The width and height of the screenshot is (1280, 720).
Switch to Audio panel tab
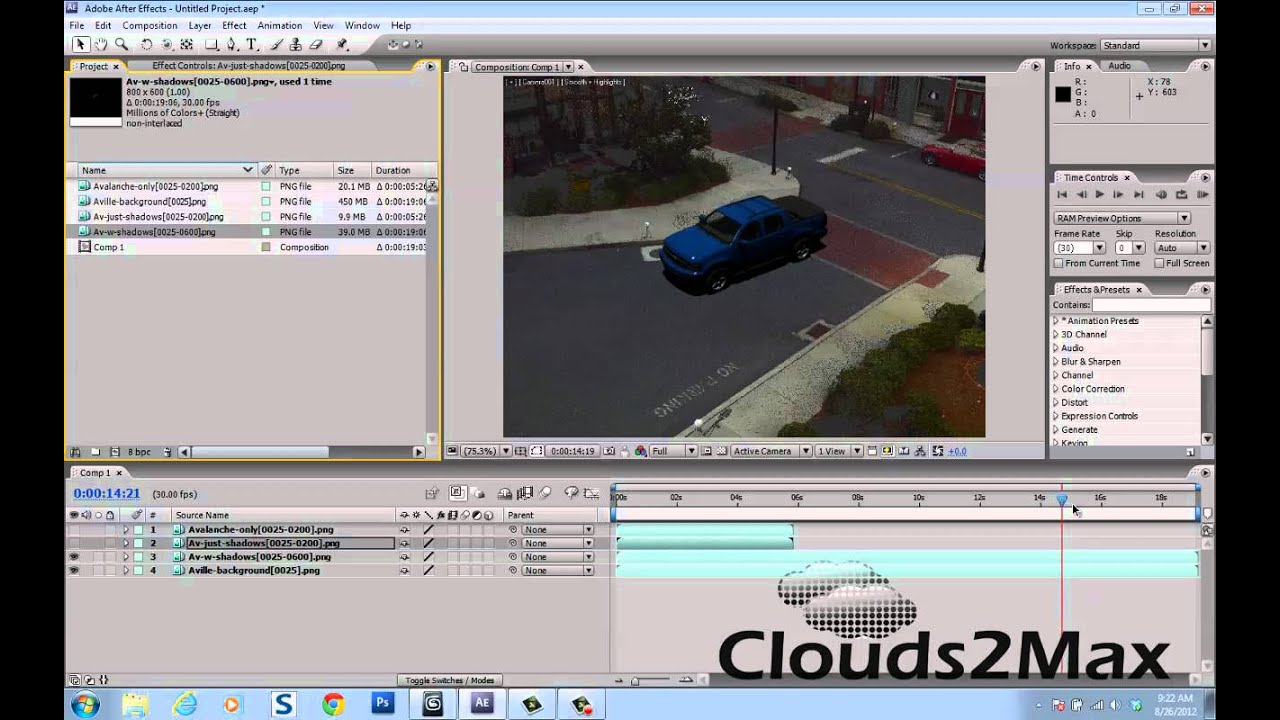1119,66
